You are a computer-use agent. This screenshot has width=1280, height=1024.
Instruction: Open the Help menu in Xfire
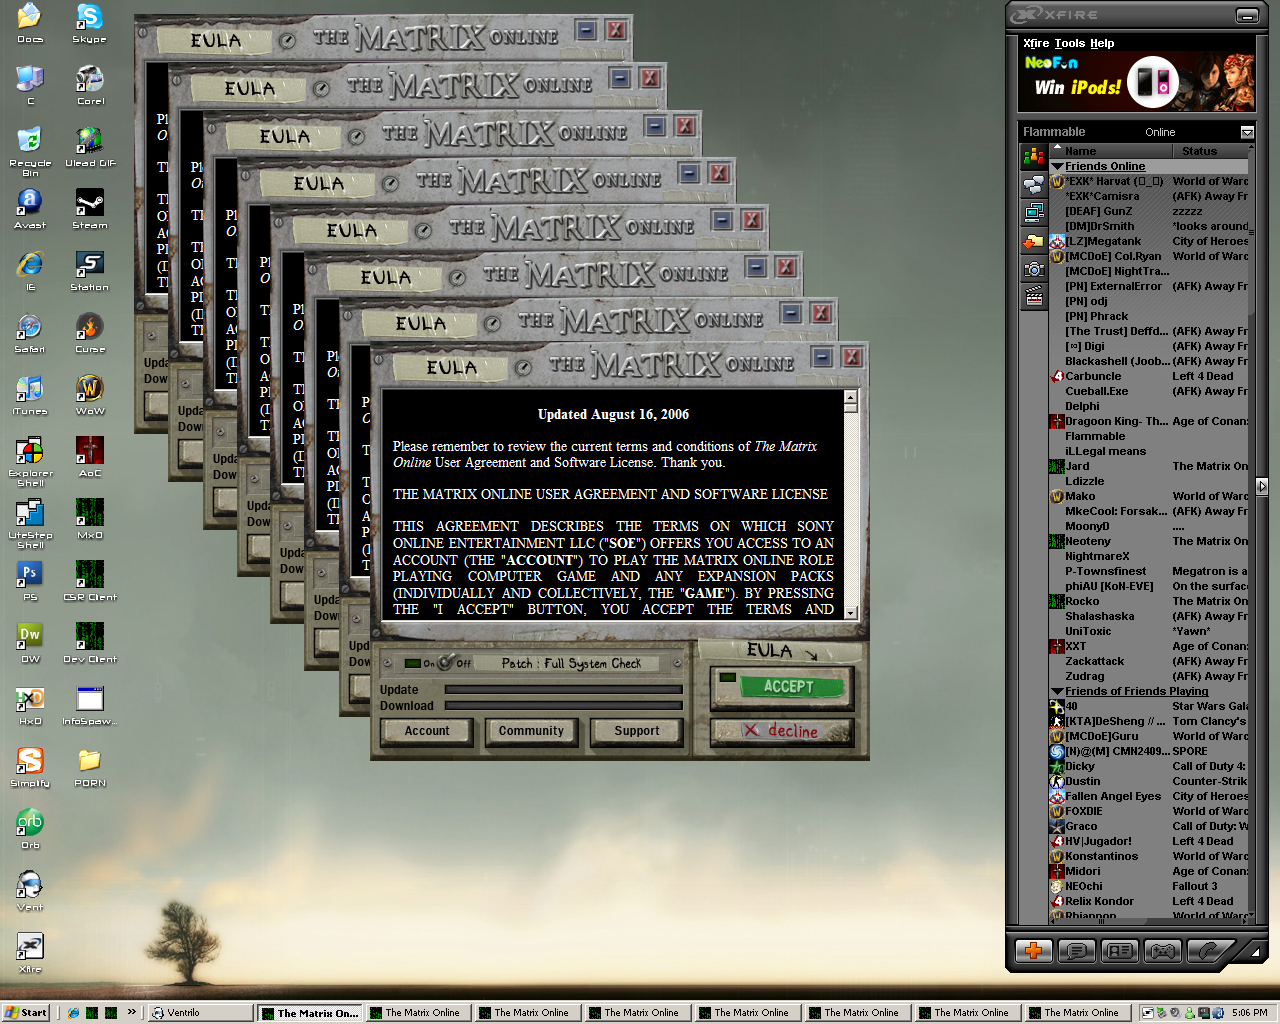pos(1102,43)
